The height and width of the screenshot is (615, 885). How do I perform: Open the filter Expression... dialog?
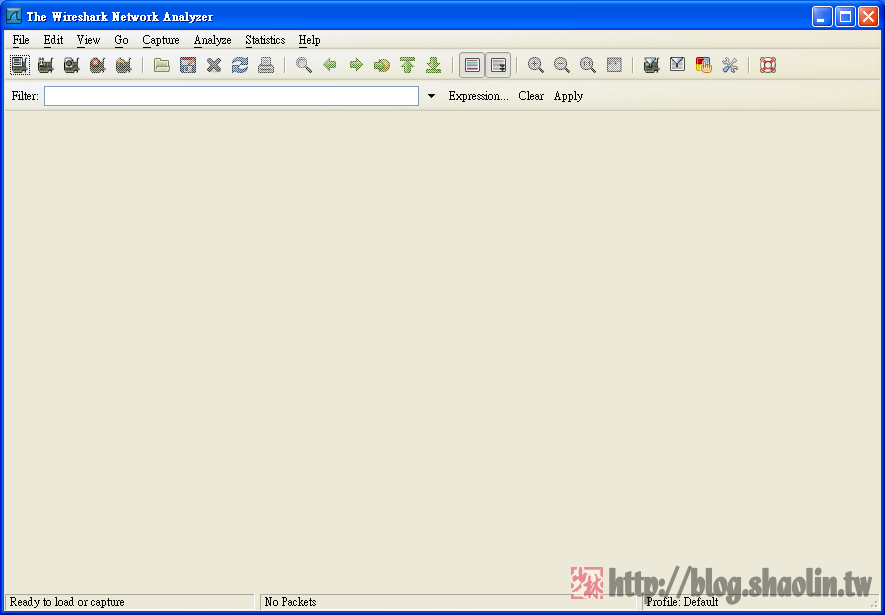(479, 96)
